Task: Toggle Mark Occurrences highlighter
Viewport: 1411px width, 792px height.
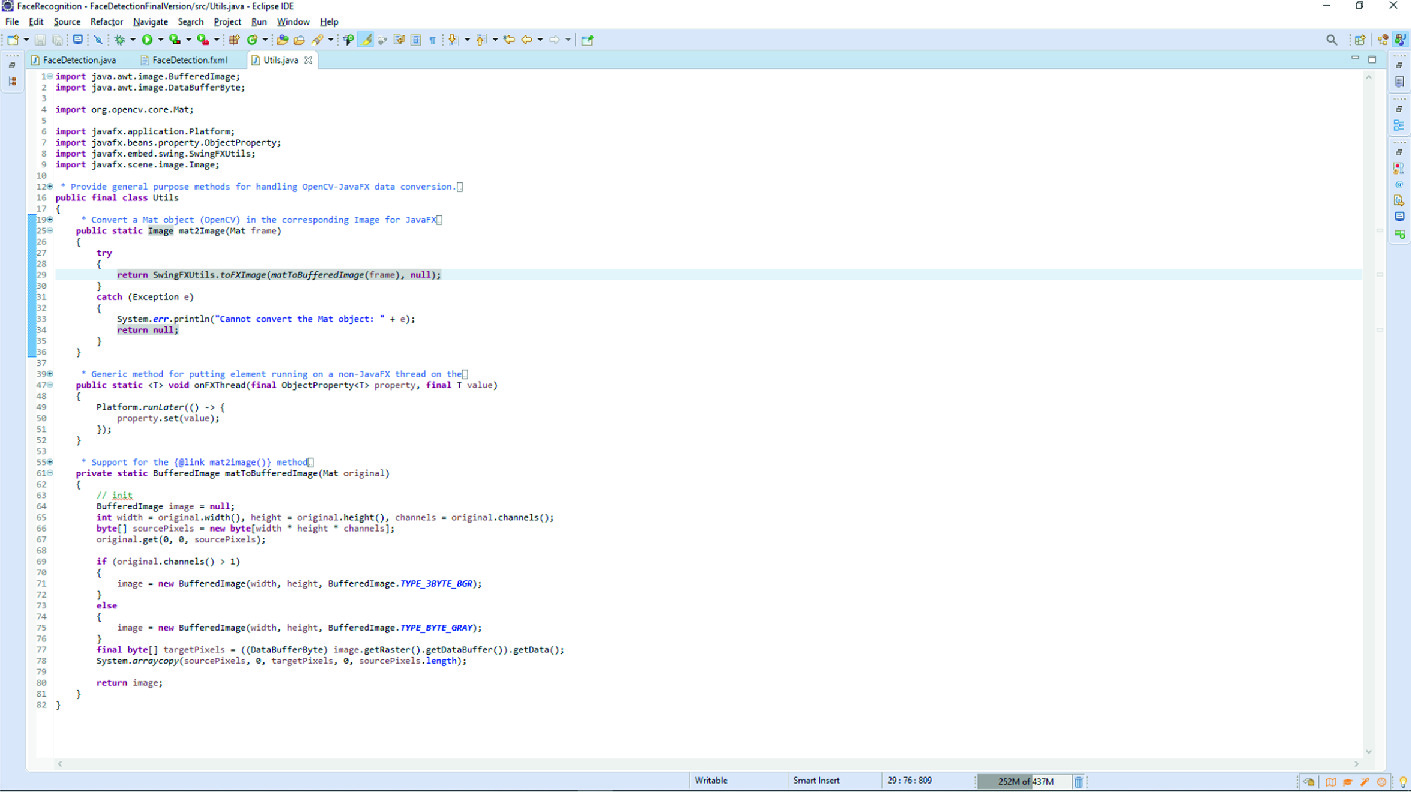Action: click(x=366, y=40)
